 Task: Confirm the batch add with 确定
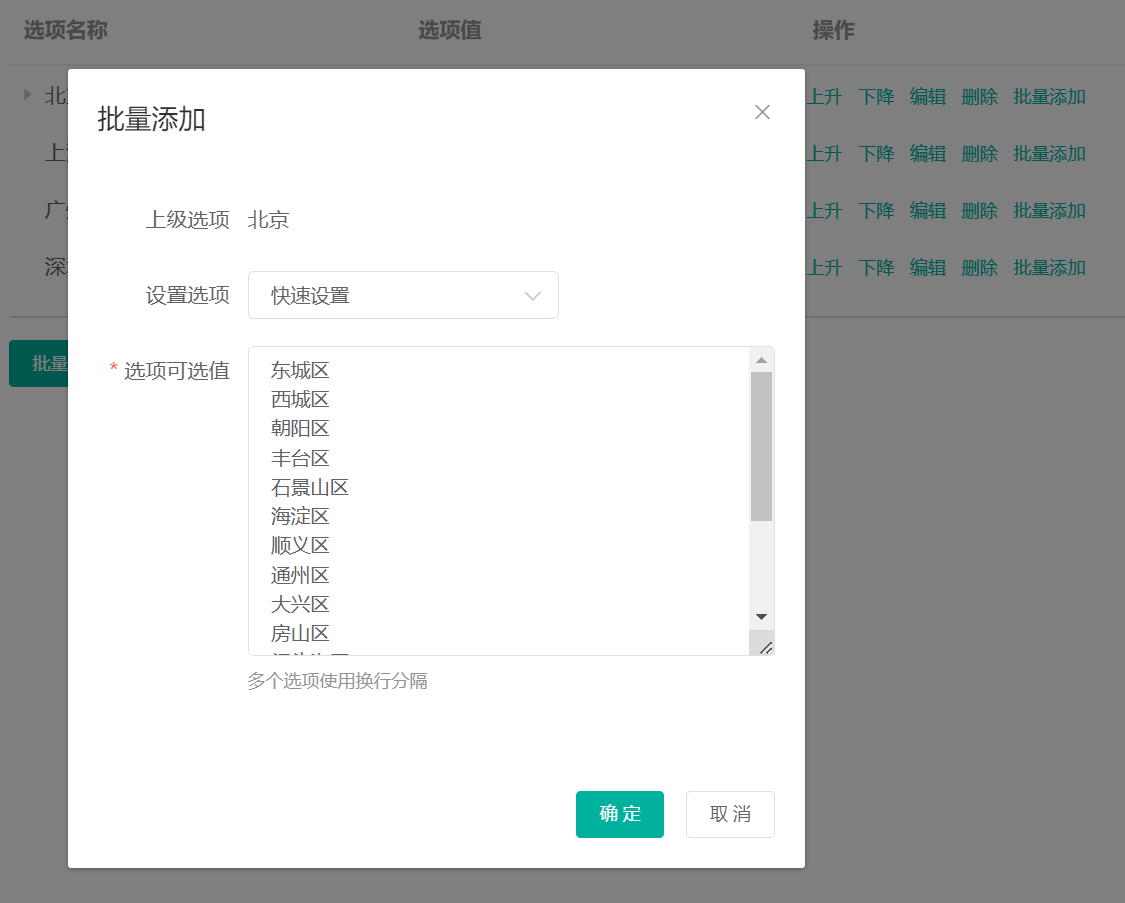619,814
